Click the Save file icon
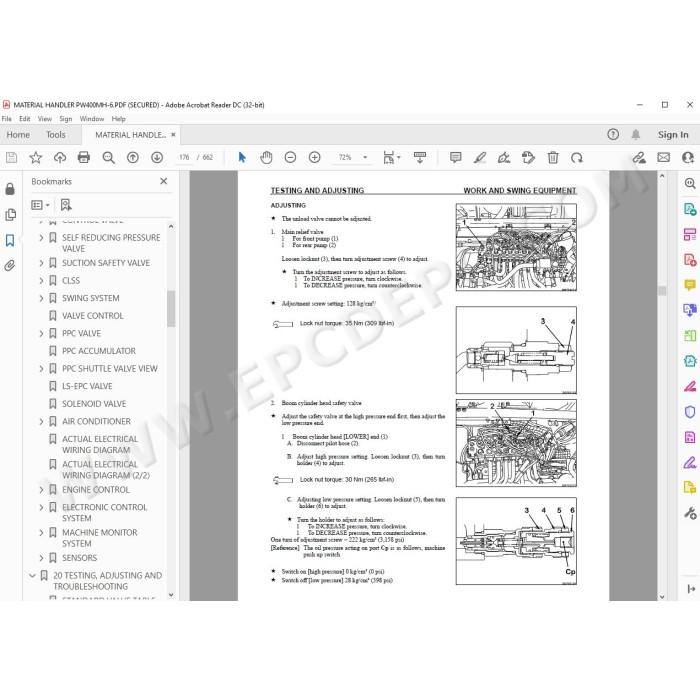700x700 pixels. (x=12, y=158)
